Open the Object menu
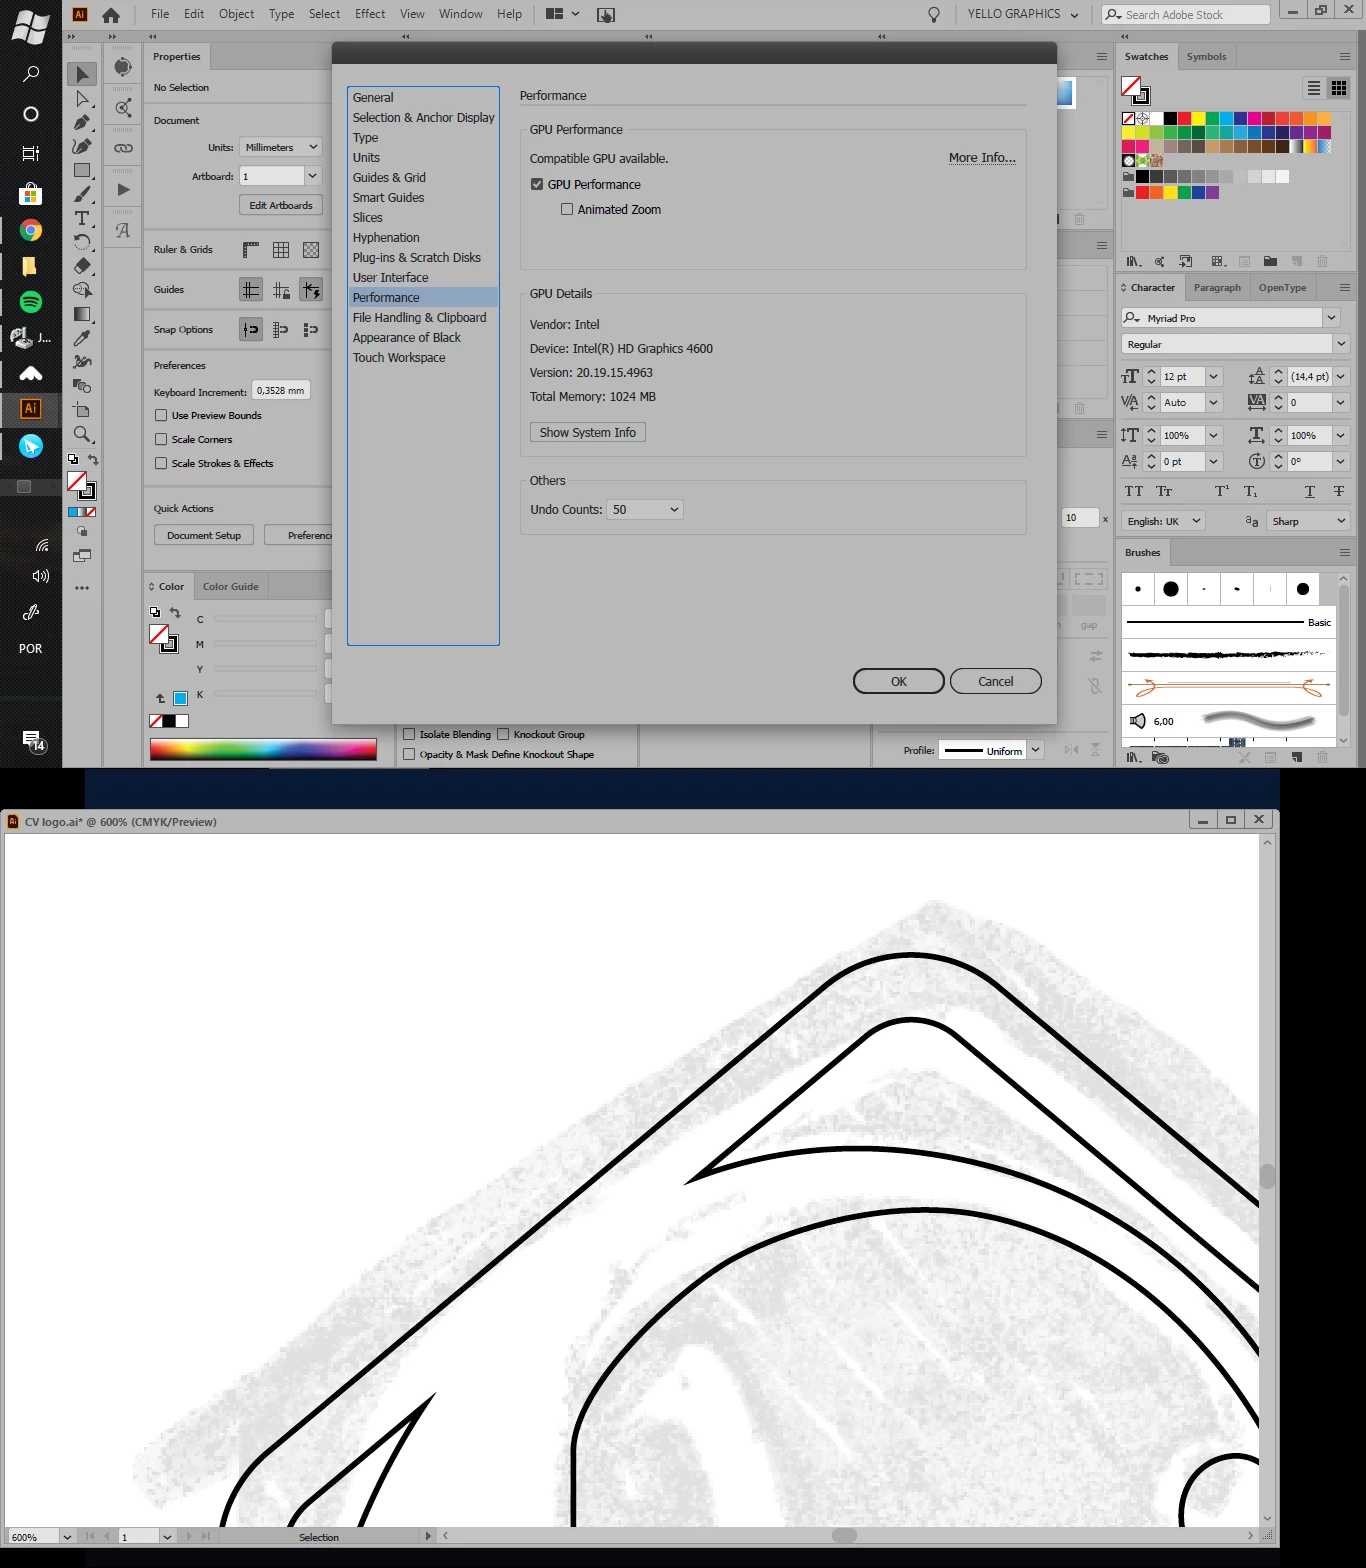The width and height of the screenshot is (1366, 1568). coord(237,14)
